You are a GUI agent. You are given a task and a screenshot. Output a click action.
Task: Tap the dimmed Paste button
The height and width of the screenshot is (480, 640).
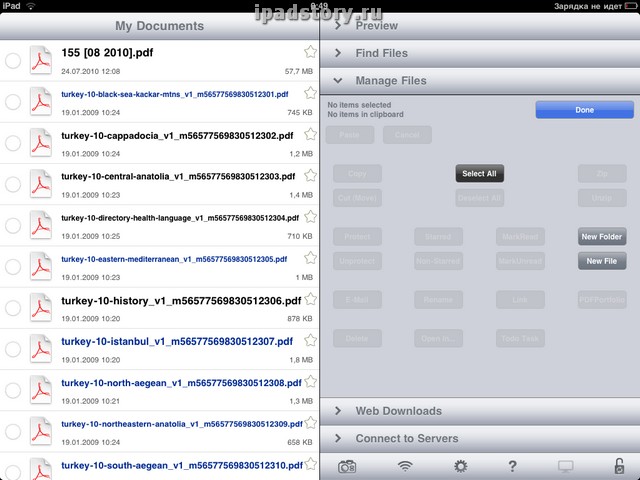point(350,135)
